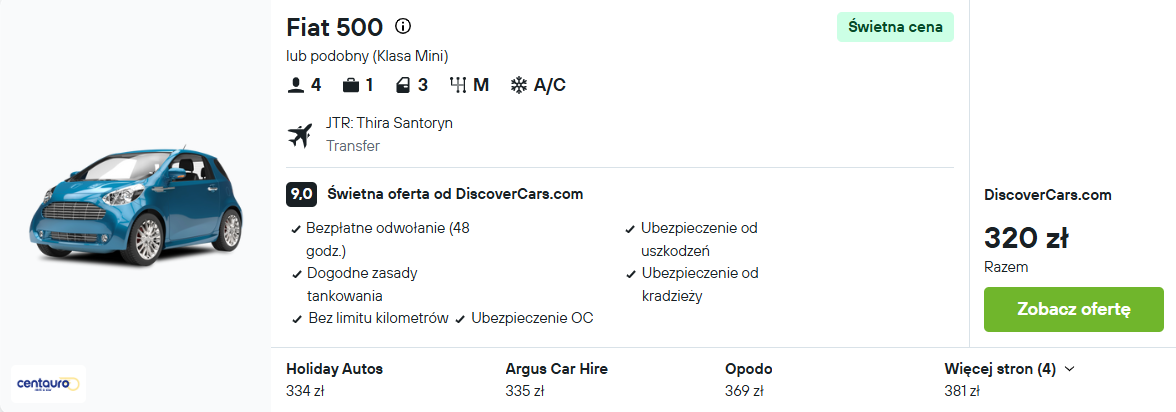Click the air conditioning snowflake icon
The width and height of the screenshot is (1176, 412).
click(518, 86)
